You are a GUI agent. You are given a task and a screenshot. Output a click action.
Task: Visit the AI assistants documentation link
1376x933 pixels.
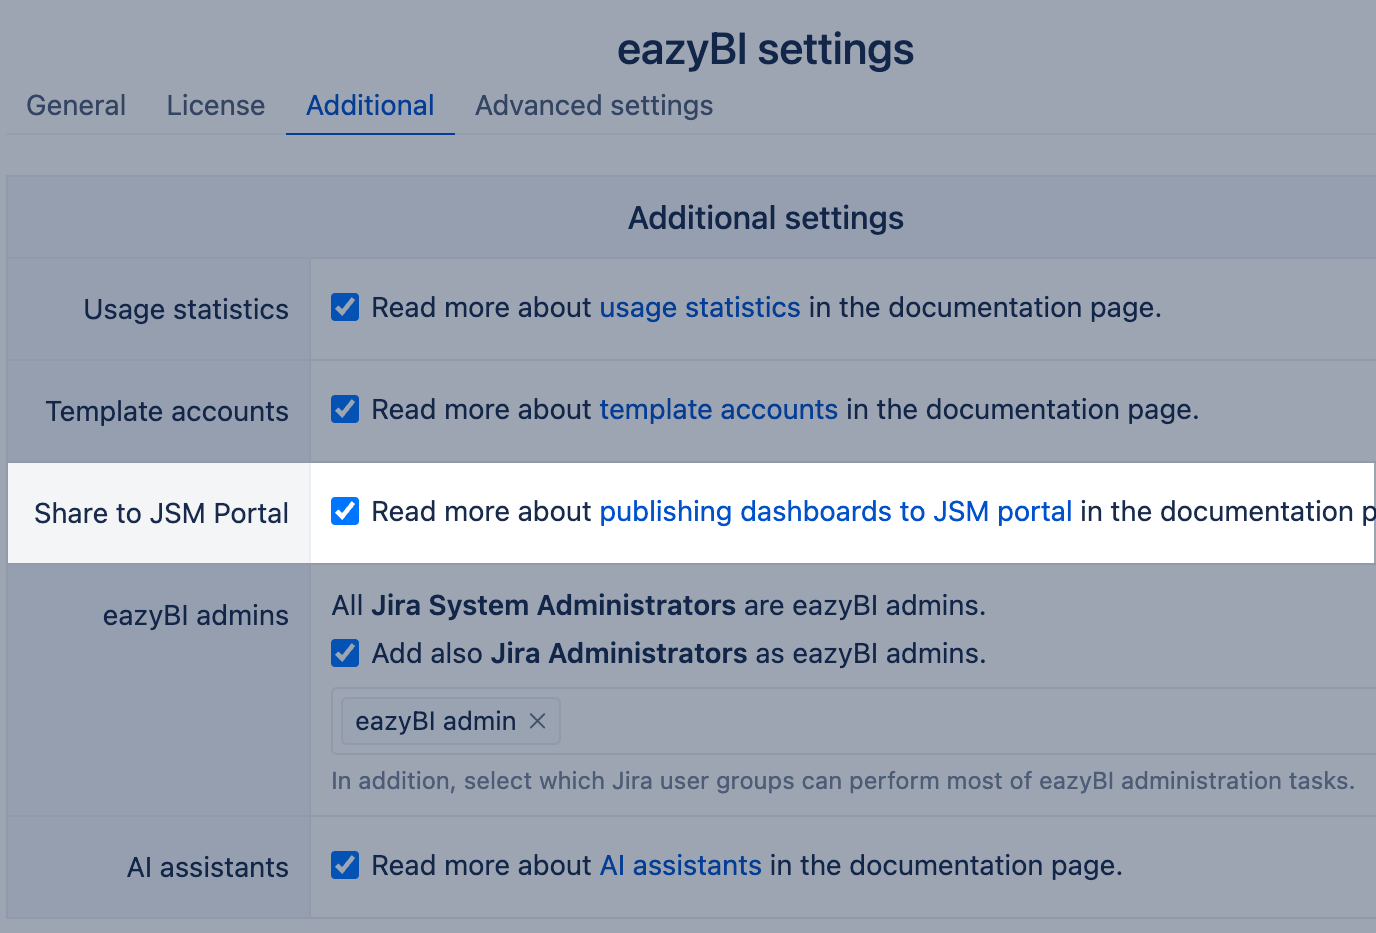point(680,866)
